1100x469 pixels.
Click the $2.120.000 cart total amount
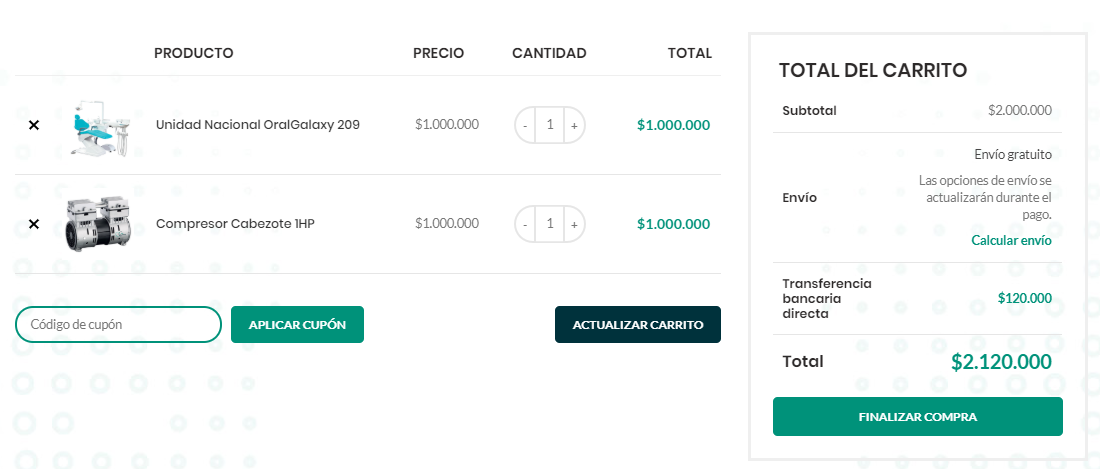tap(1001, 362)
